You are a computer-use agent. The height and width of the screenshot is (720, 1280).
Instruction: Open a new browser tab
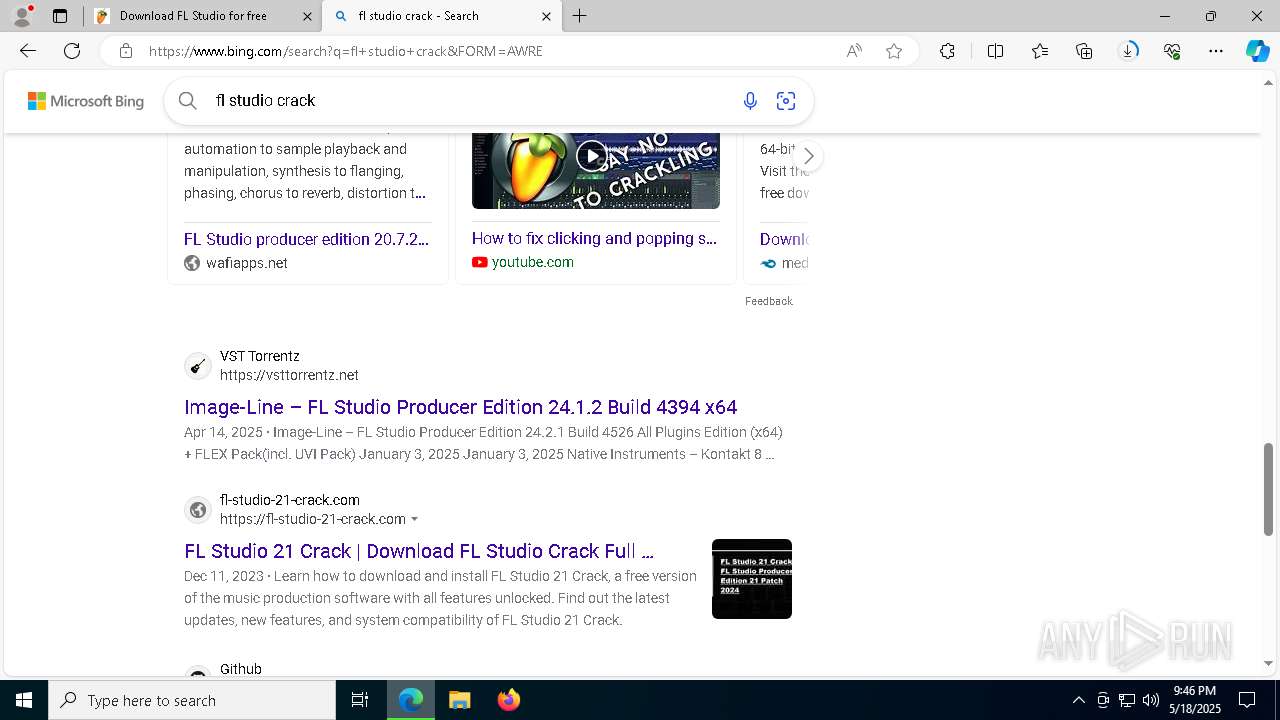point(580,16)
